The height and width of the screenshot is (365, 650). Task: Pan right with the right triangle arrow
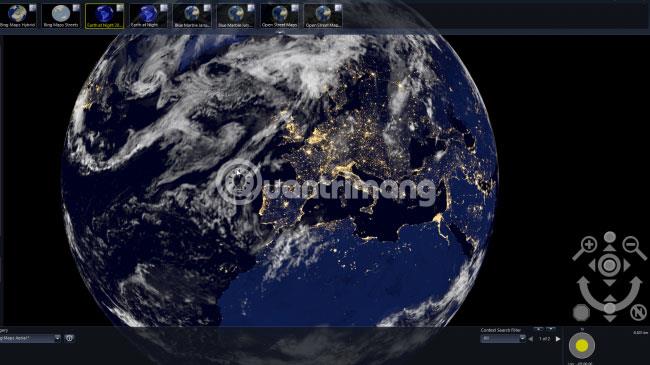tap(626, 265)
